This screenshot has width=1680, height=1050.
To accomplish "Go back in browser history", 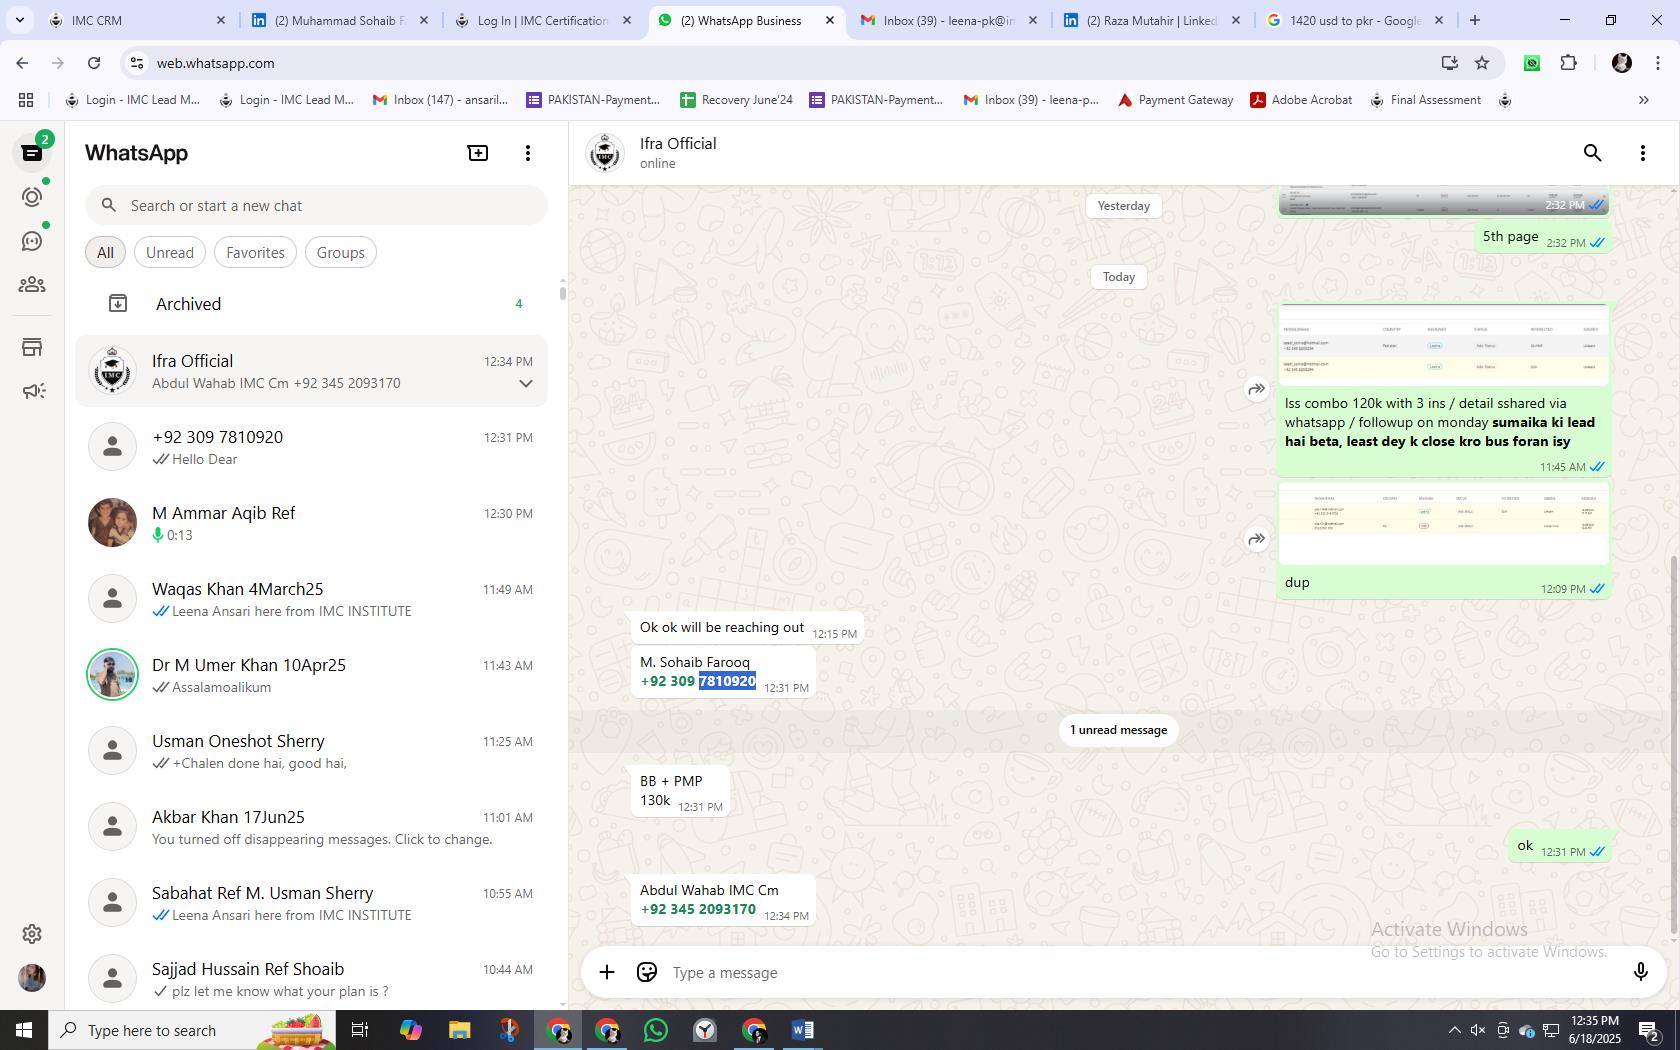I will click(x=22, y=63).
